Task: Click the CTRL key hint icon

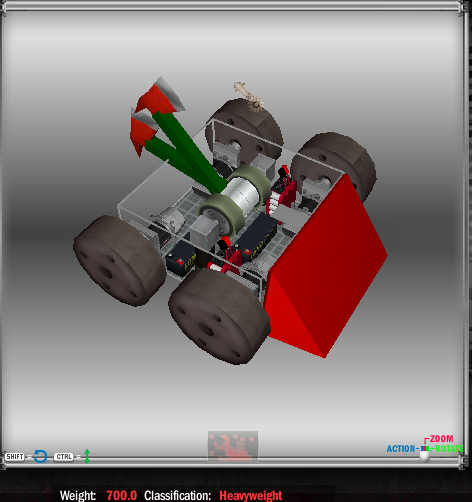Action: [x=64, y=456]
